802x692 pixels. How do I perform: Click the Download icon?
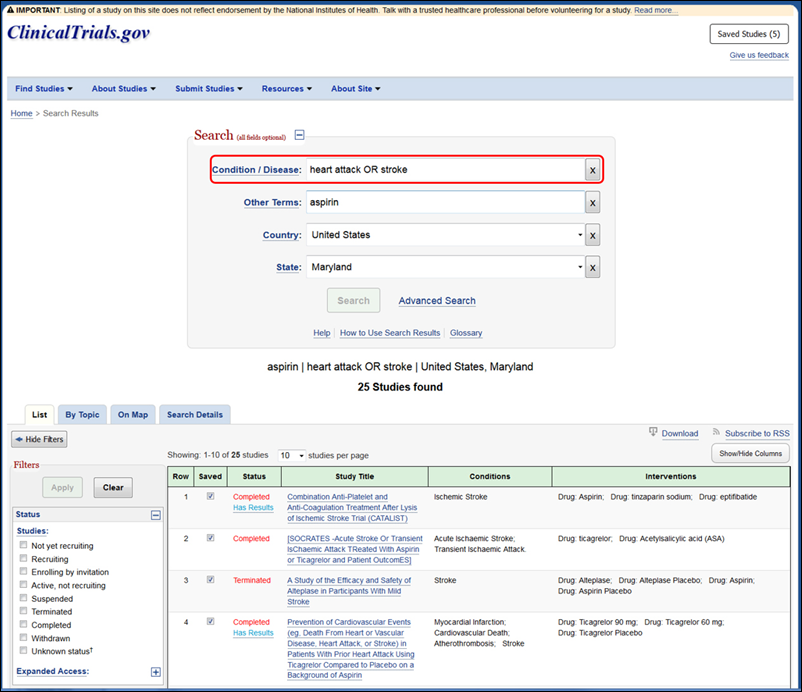click(653, 432)
